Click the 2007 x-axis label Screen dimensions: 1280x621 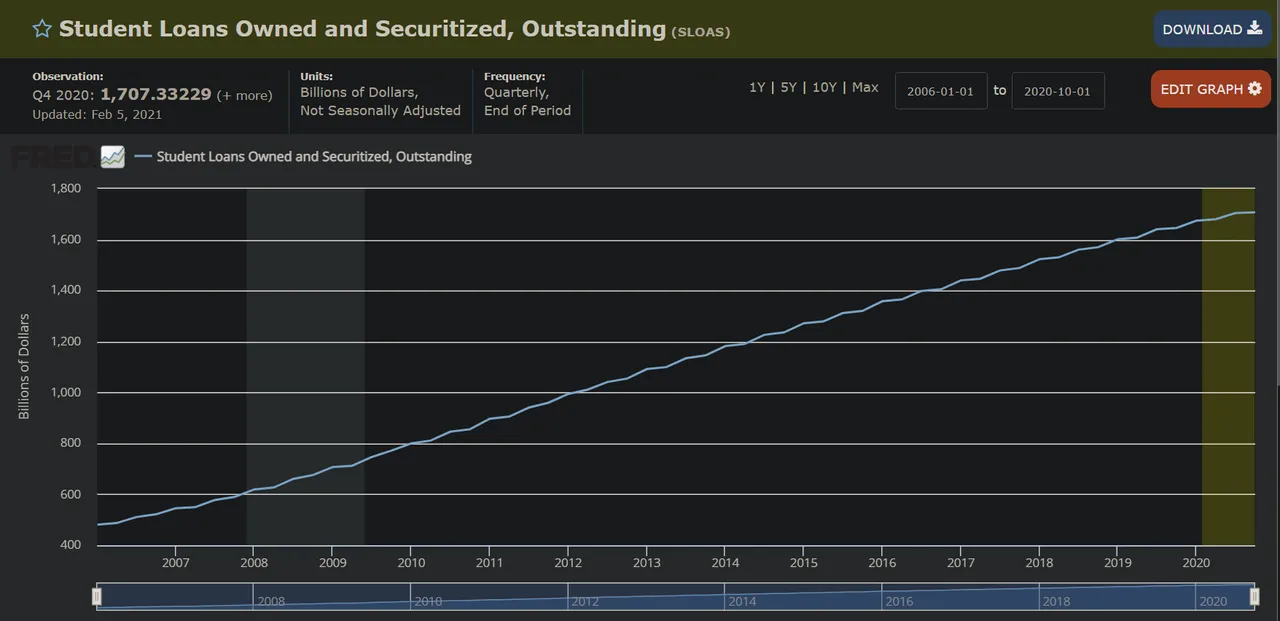click(175, 563)
